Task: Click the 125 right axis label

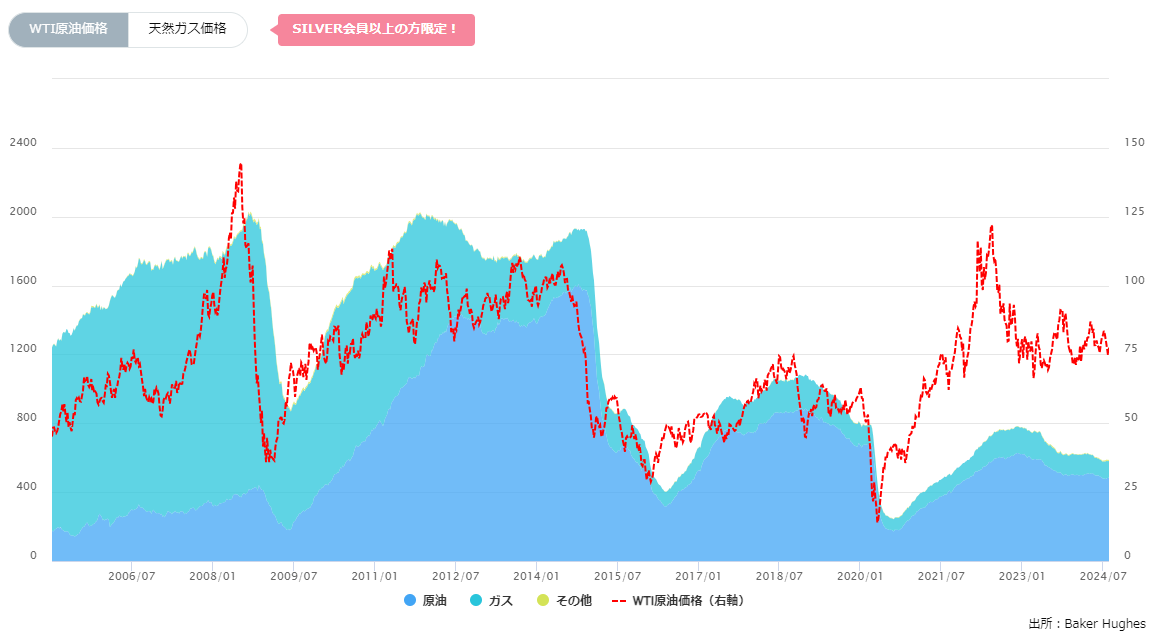Action: pos(1134,211)
